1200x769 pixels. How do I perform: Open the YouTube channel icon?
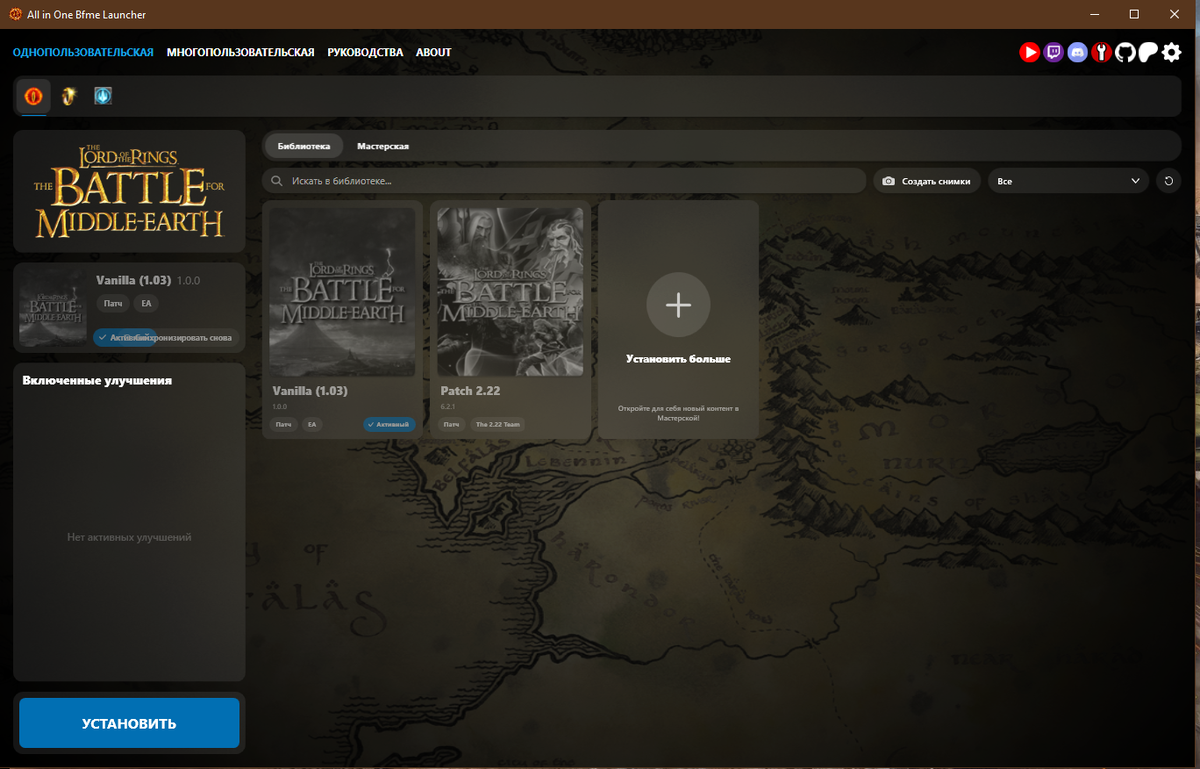coord(1029,52)
